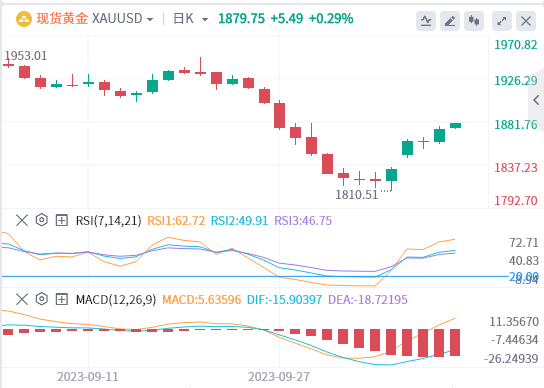The height and width of the screenshot is (388, 544).
Task: Click the +0.29% percent change
Action: pyautogui.click(x=331, y=18)
